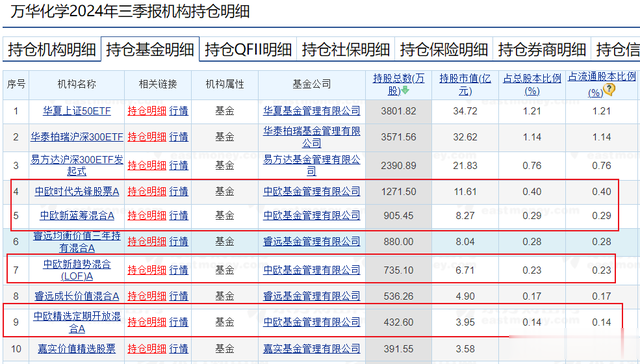640x364 pixels.
Task: Open the 持仓QFII明细 tab
Action: (248, 49)
